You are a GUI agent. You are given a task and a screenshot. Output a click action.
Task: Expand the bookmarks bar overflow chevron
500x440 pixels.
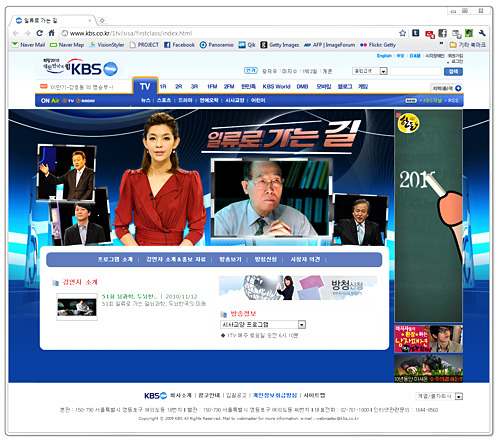click(441, 43)
